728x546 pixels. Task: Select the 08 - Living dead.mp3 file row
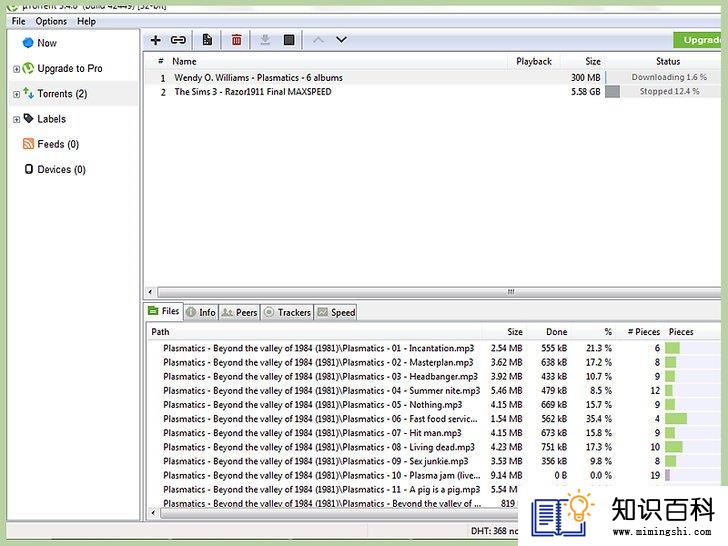(434, 447)
